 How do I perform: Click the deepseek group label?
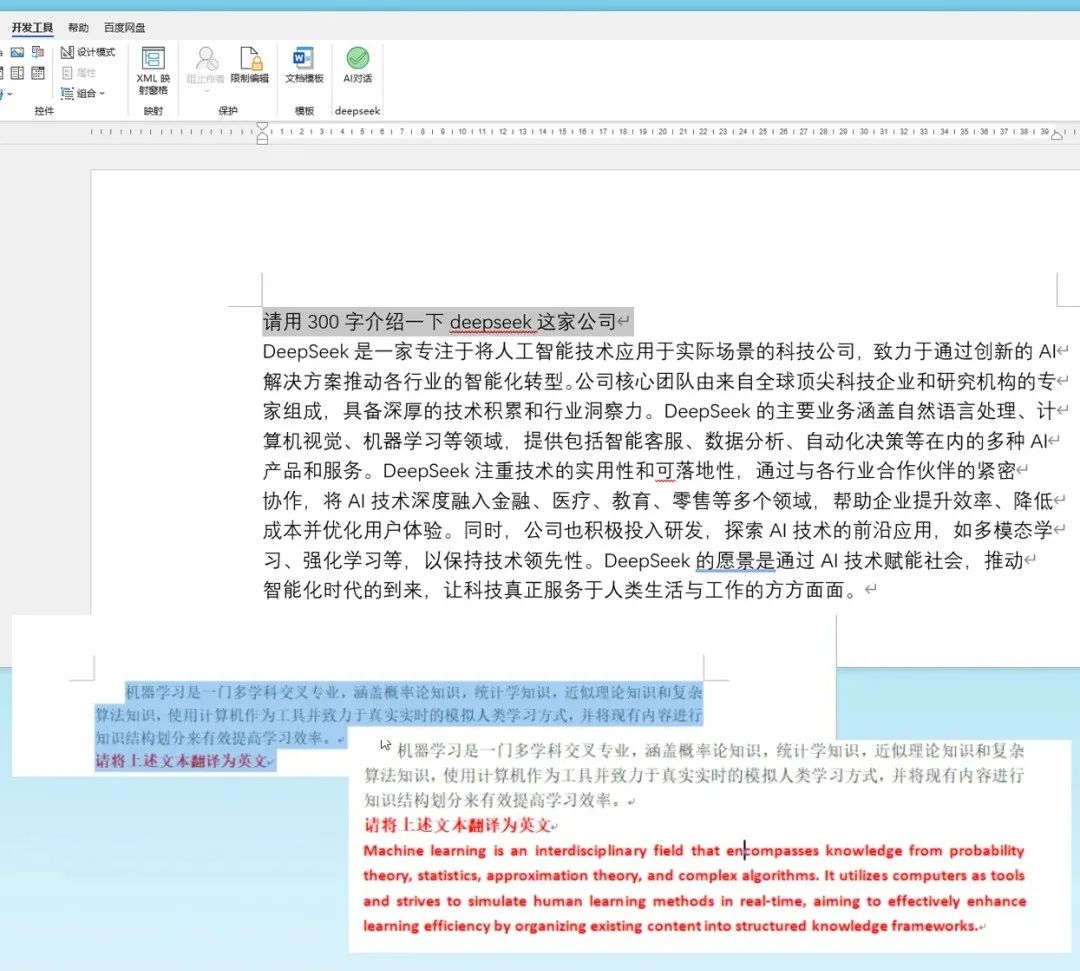click(357, 111)
